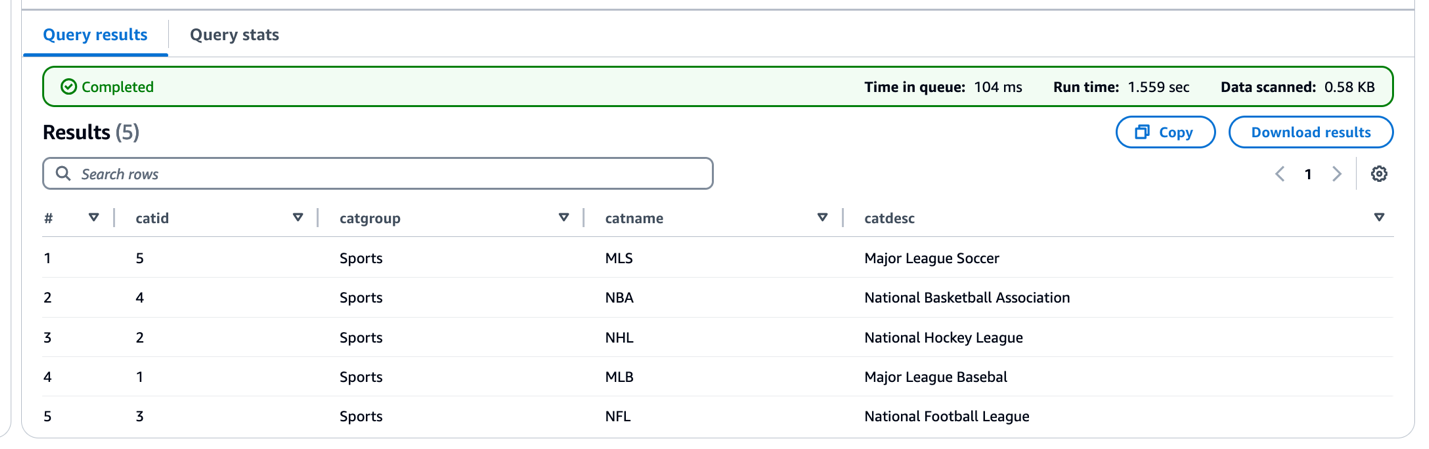
Task: Click the NBA catname cell
Action: tap(619, 298)
